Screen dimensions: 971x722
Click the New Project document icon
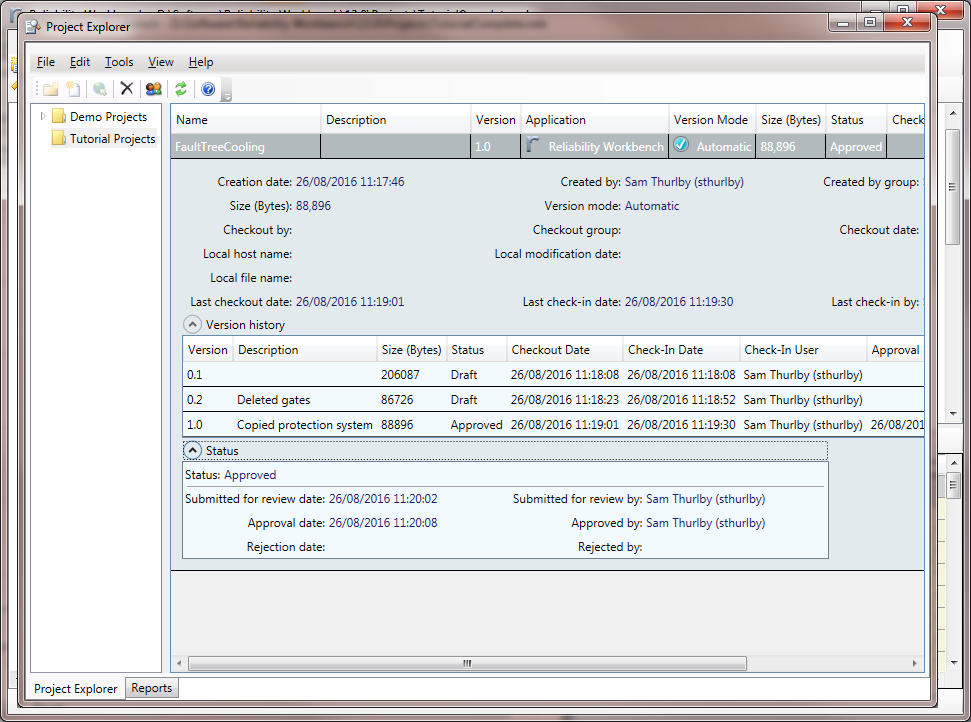73,89
